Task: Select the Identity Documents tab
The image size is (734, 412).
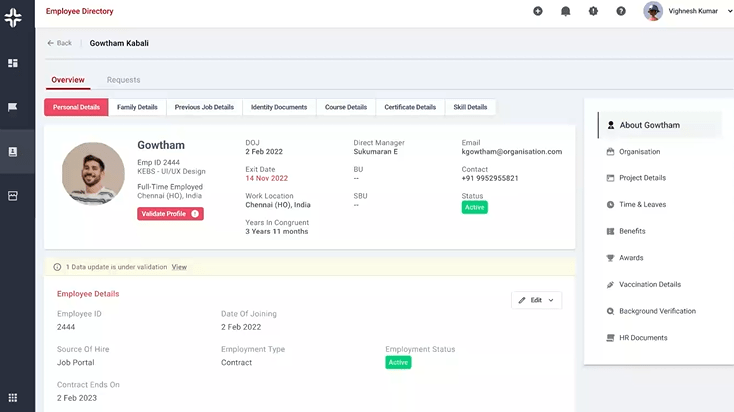Action: coord(279,107)
